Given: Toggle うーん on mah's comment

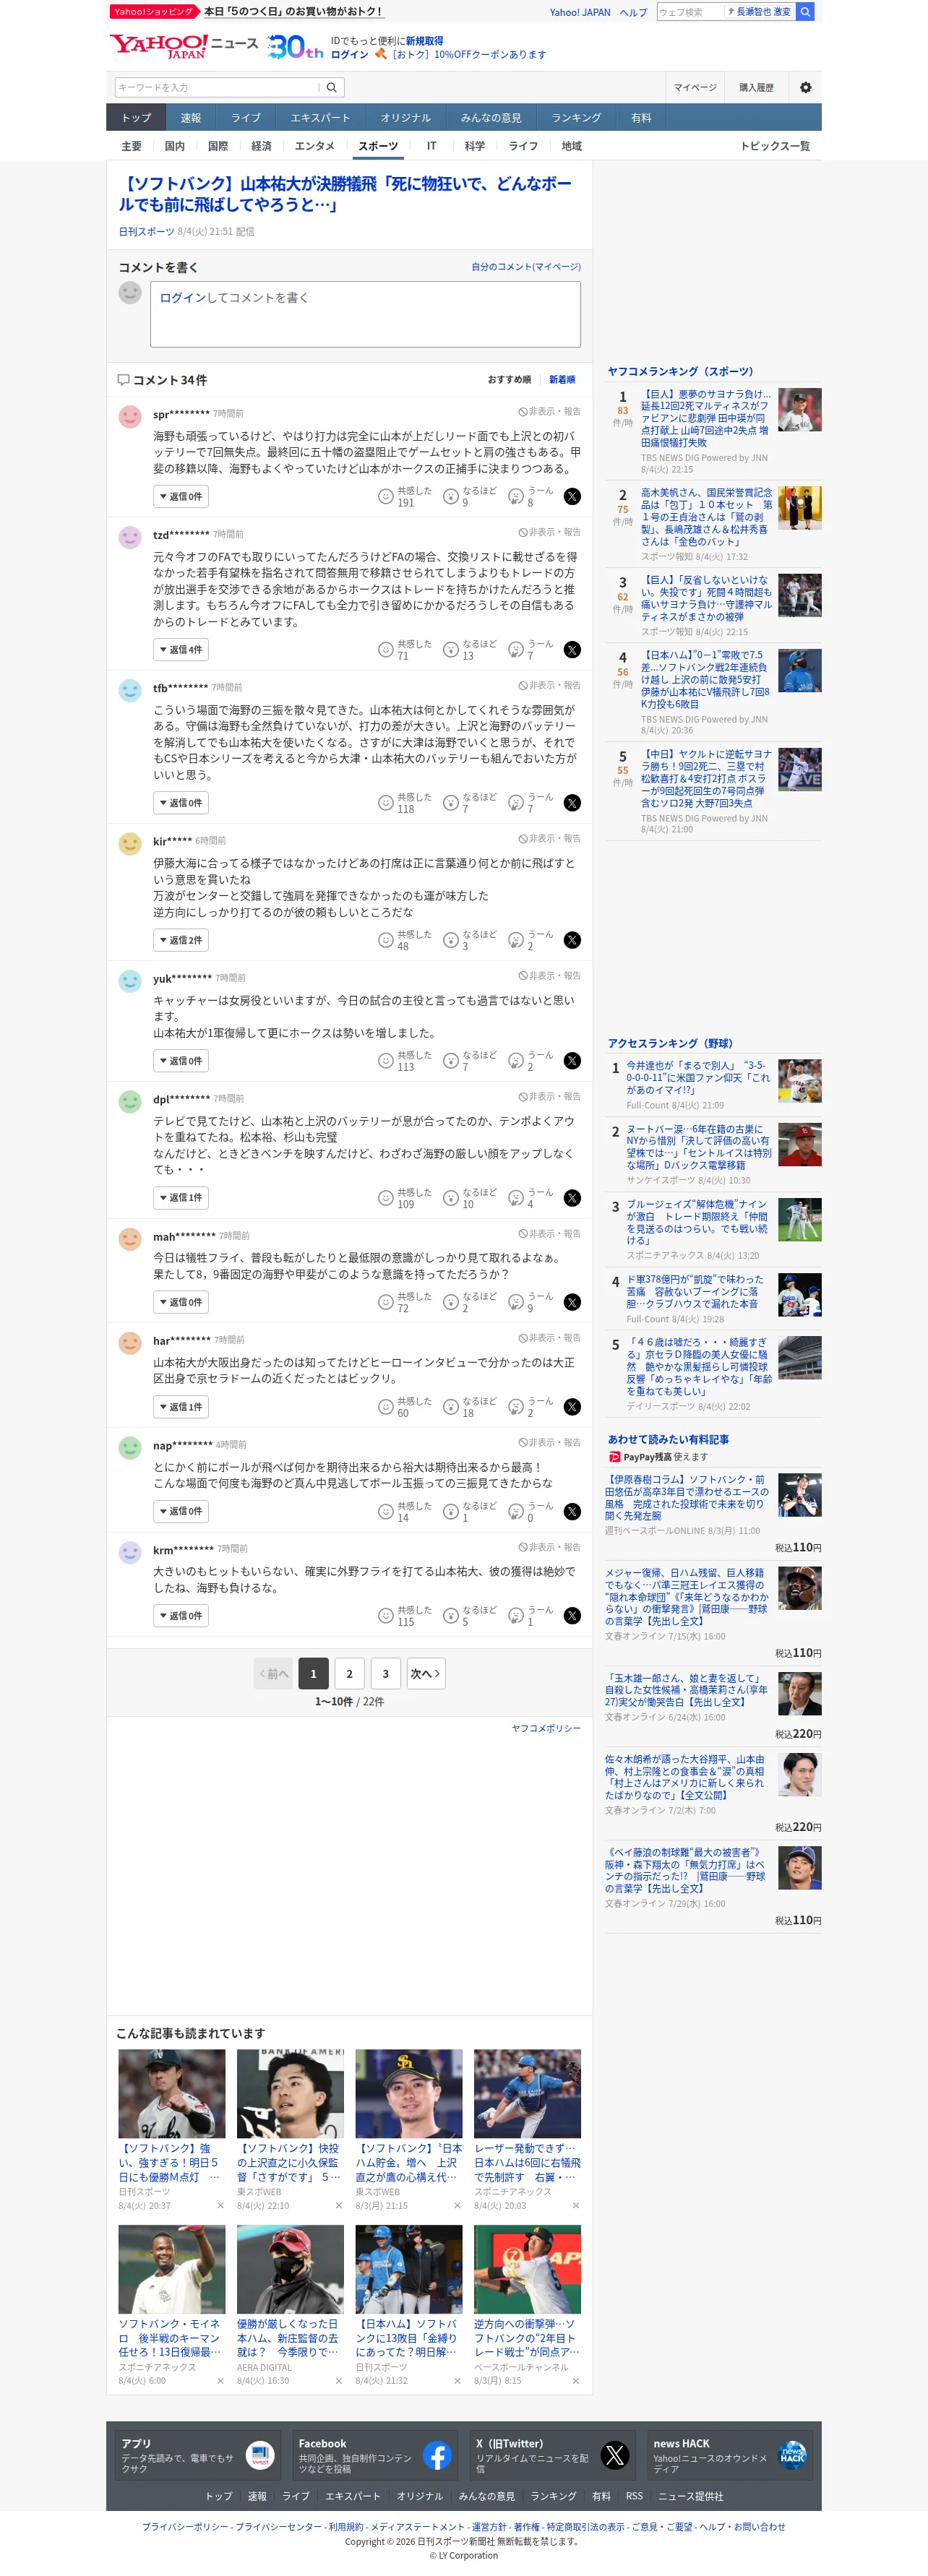Looking at the screenshot, I should (531, 1302).
